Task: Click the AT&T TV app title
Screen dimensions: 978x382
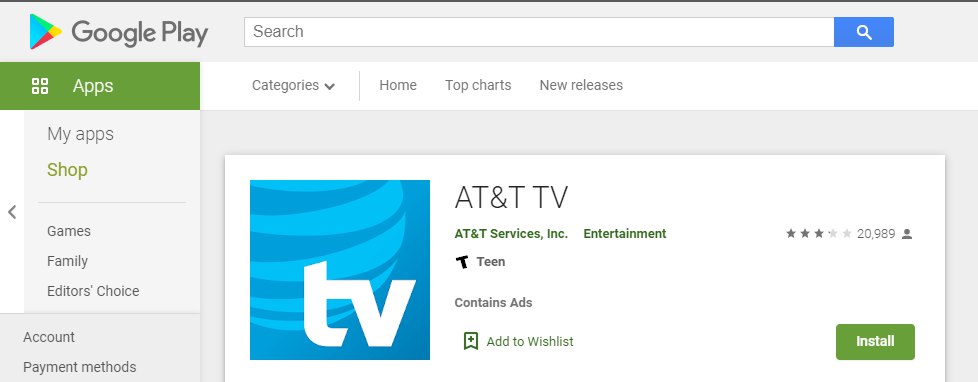Action: (511, 198)
